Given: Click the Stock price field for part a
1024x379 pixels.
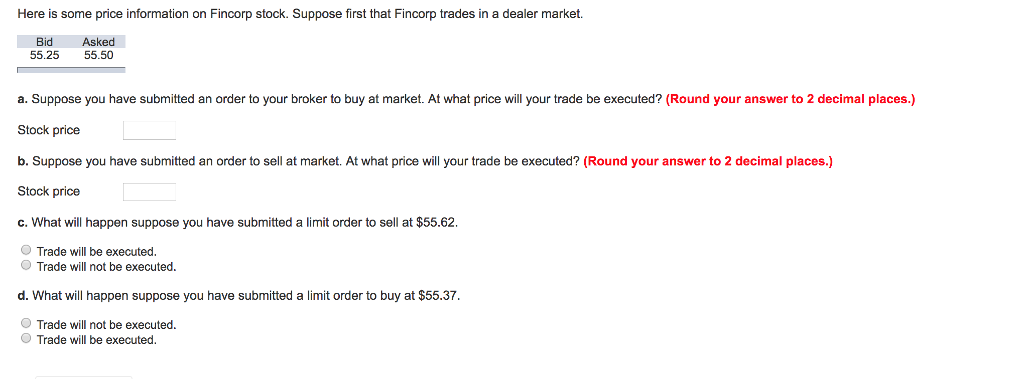Looking at the screenshot, I should click(150, 131).
